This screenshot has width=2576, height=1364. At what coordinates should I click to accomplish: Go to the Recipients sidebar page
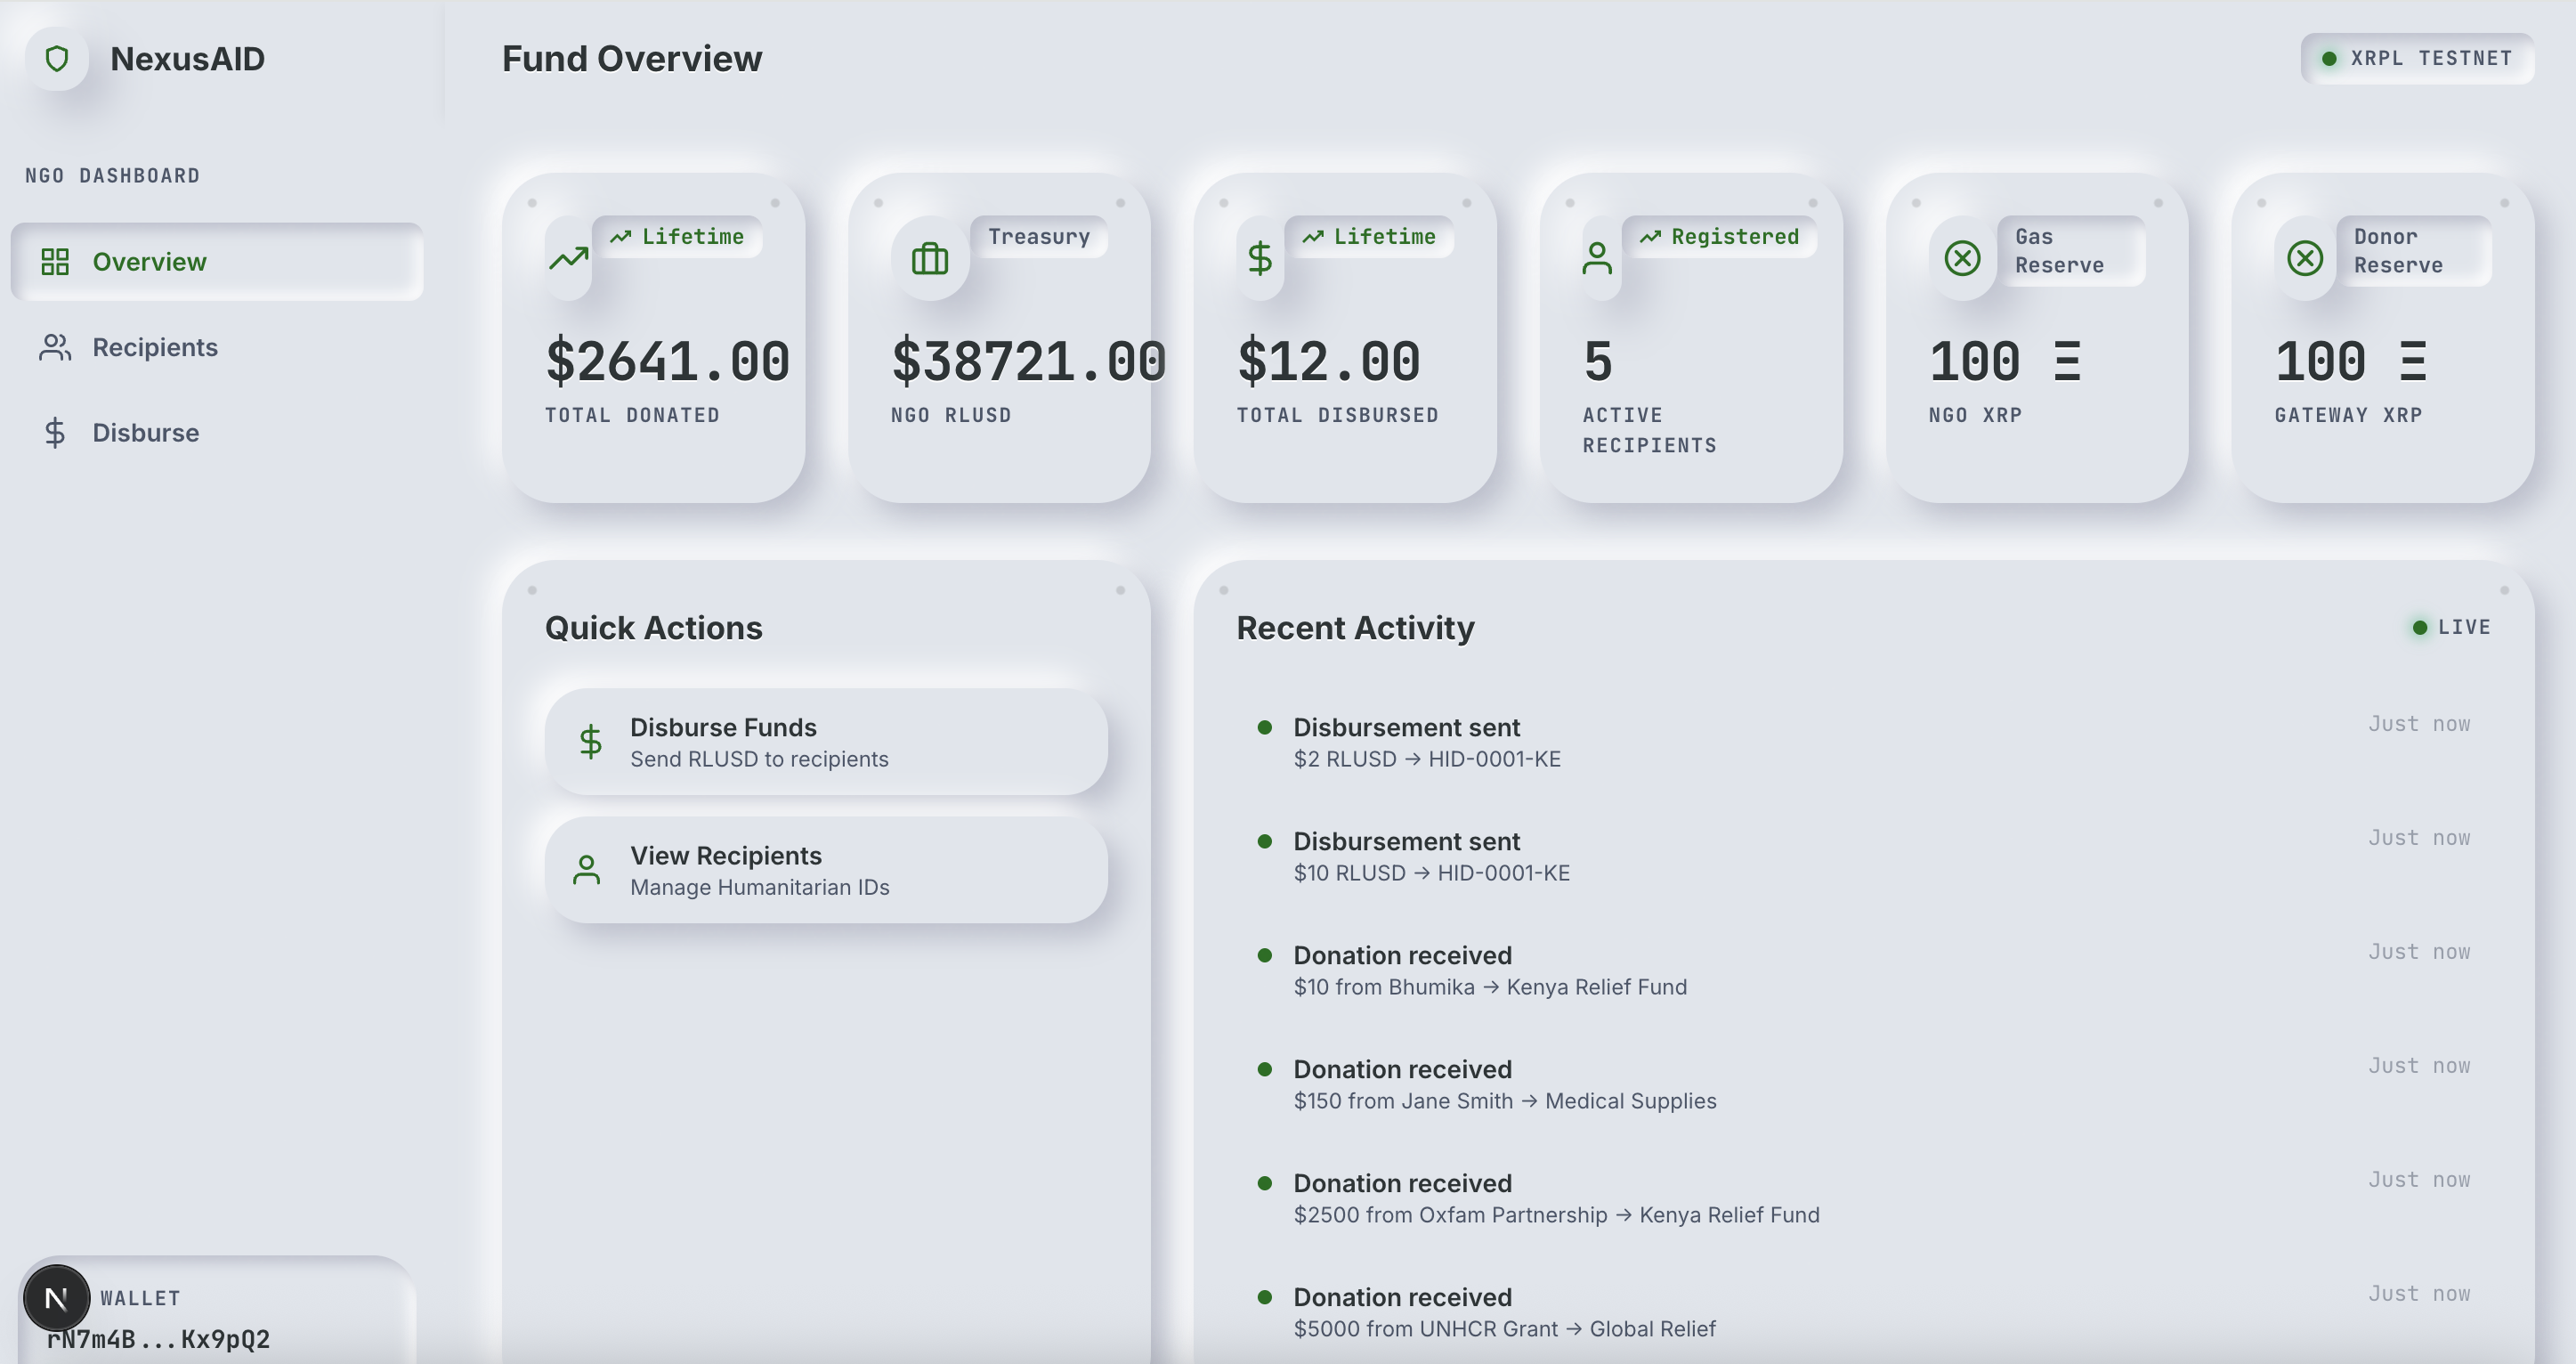(155, 347)
